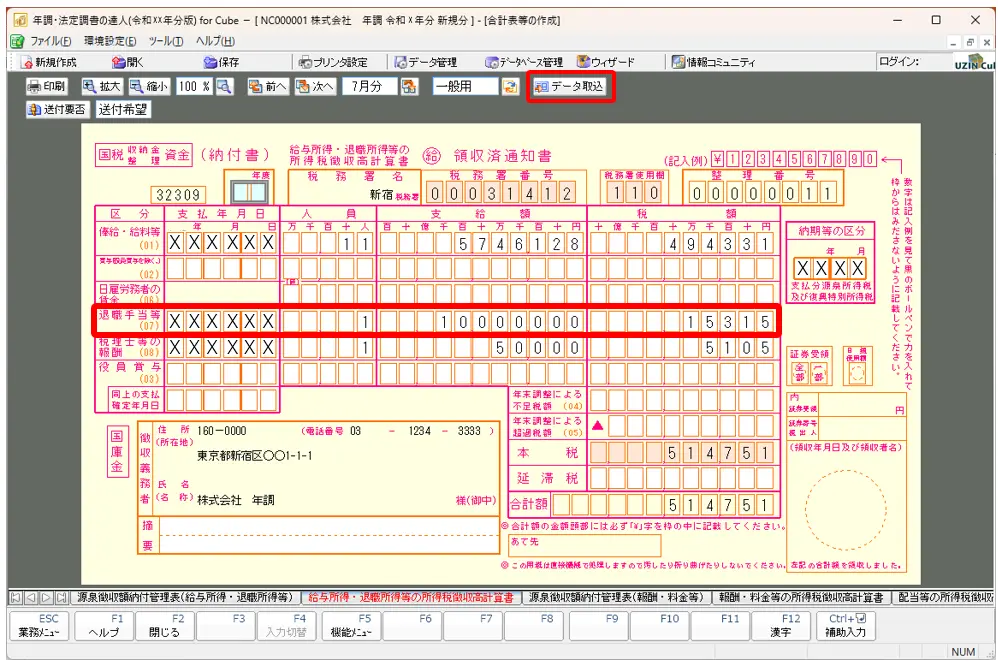Open the ファイル(F) menu
This screenshot has height=665, width=998.
click(50, 41)
